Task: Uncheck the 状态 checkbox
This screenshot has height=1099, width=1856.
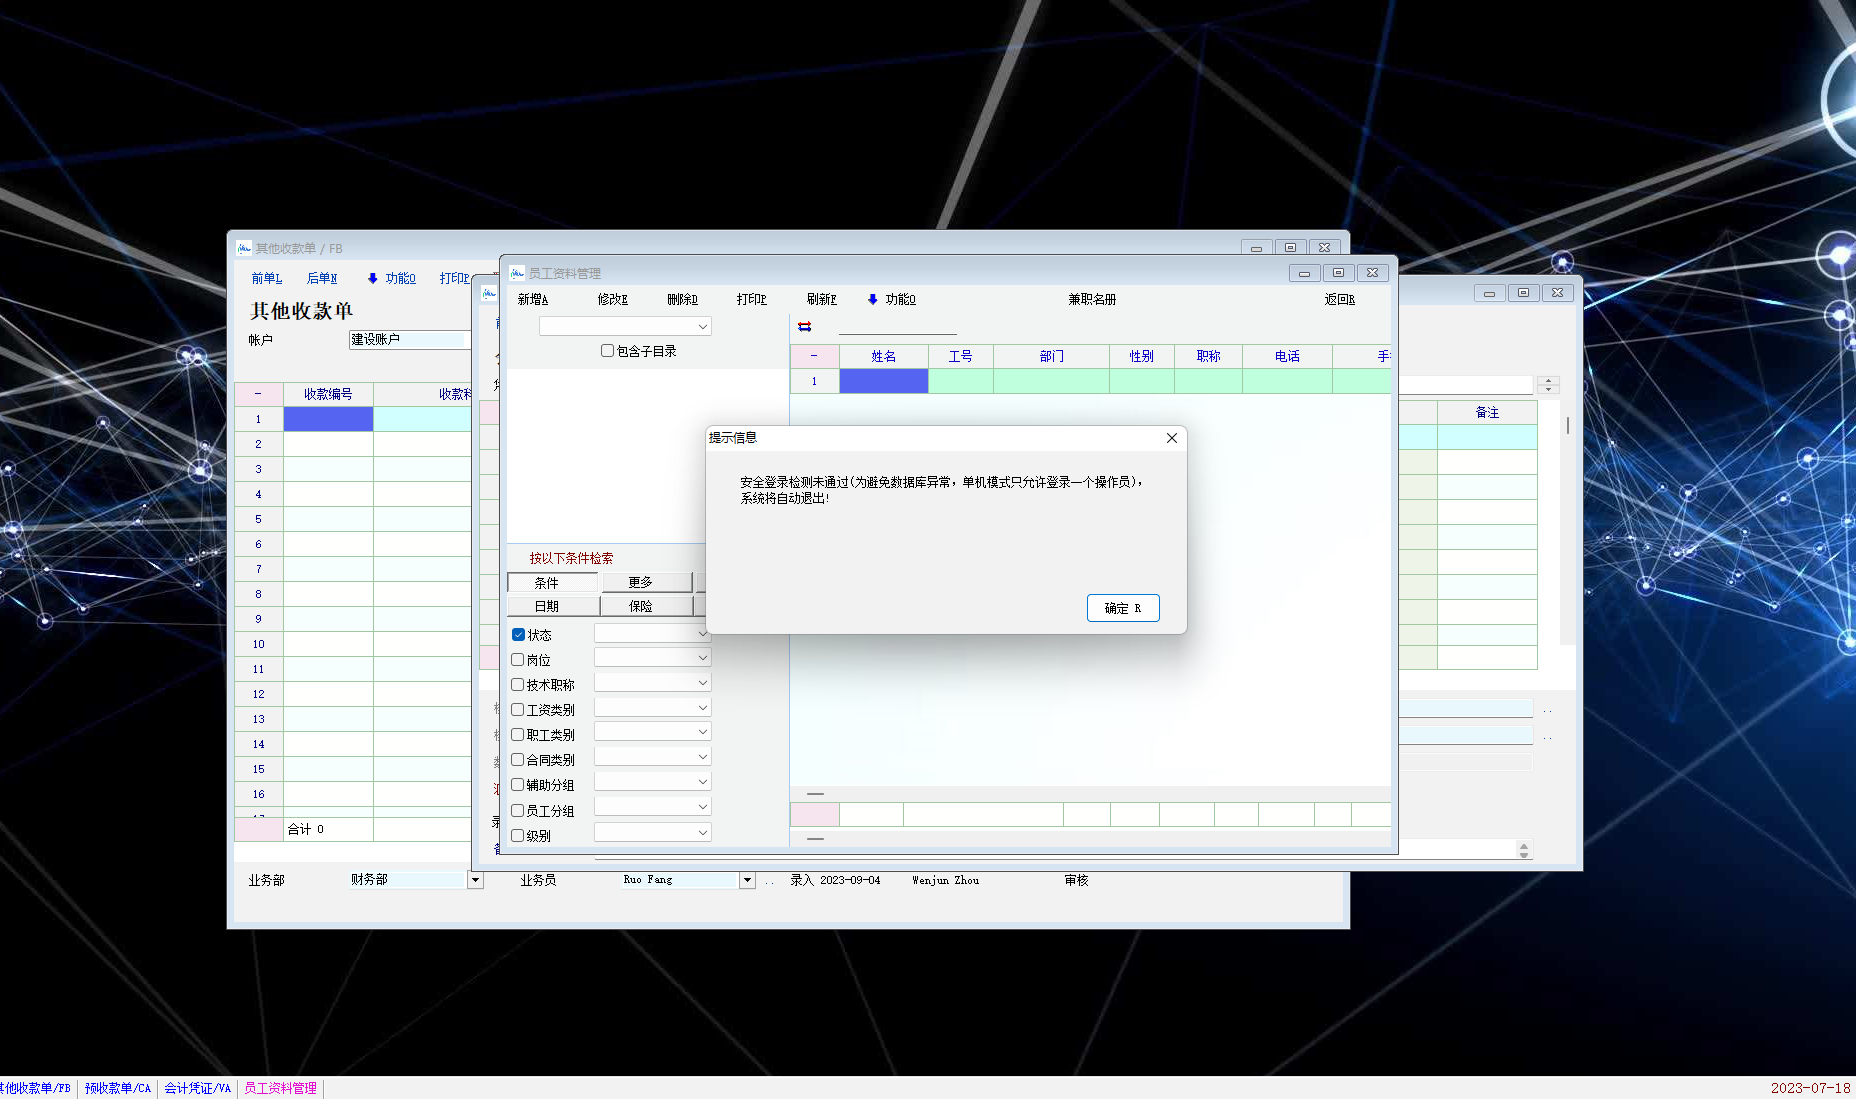Action: [x=518, y=635]
